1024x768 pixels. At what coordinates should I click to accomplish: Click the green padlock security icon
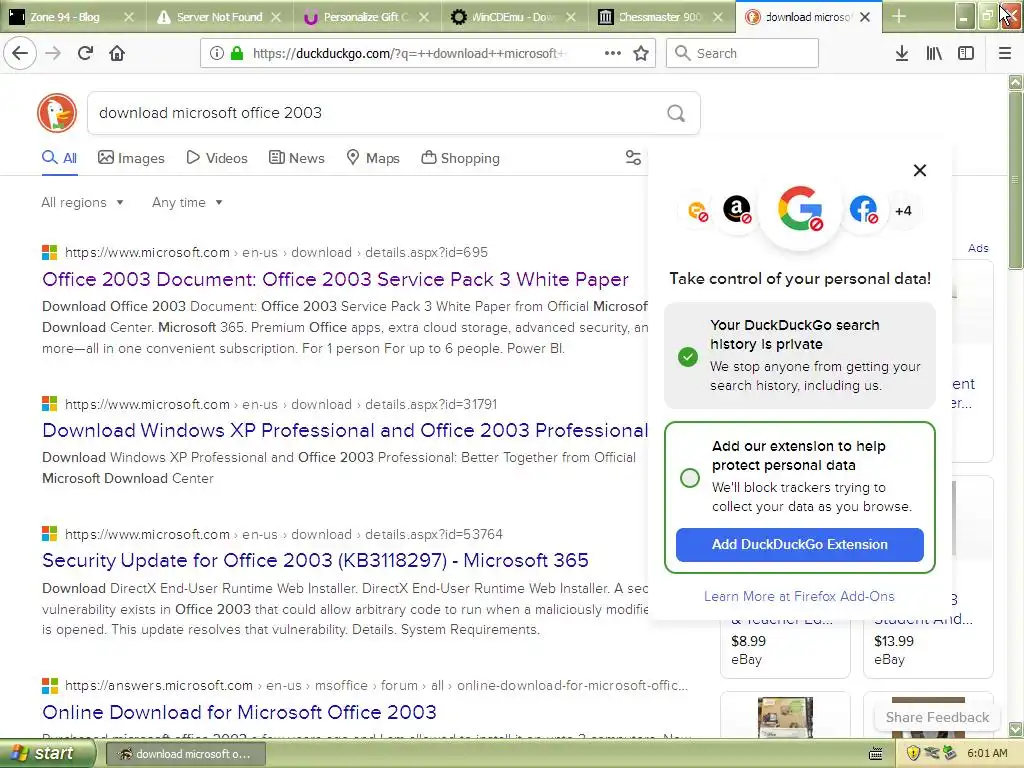coord(236,53)
